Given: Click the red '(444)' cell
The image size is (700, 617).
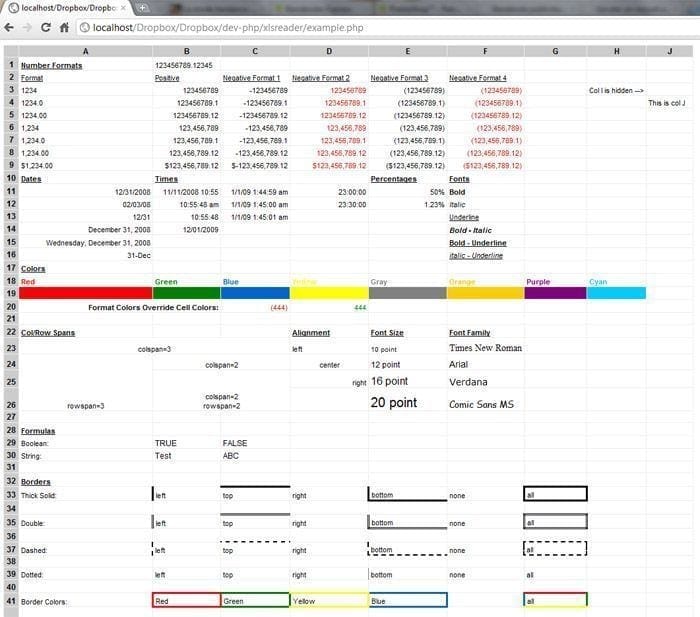Looking at the screenshot, I should [x=279, y=308].
